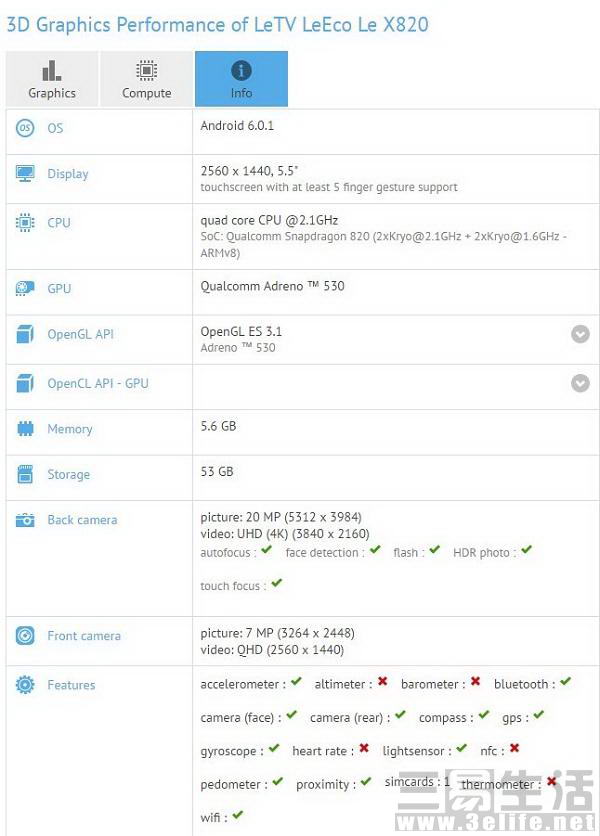Expand the OpenCL API - GPU row
Screen dimensions: 600x836
tap(580, 383)
